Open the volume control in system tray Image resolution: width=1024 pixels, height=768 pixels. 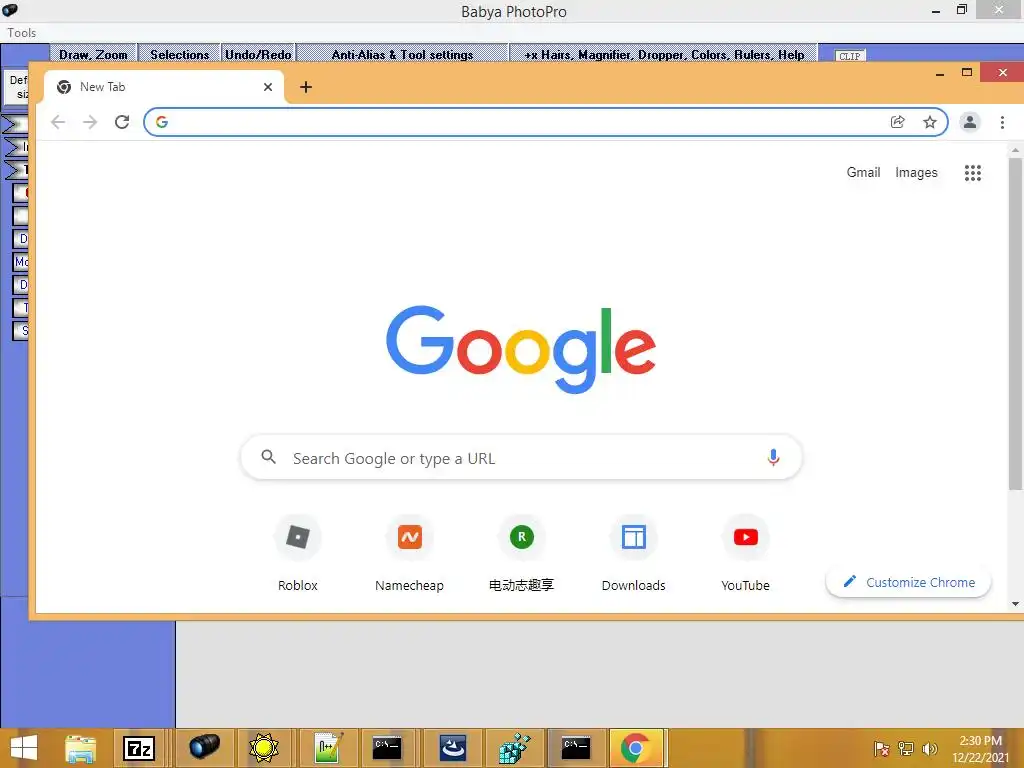coord(929,749)
